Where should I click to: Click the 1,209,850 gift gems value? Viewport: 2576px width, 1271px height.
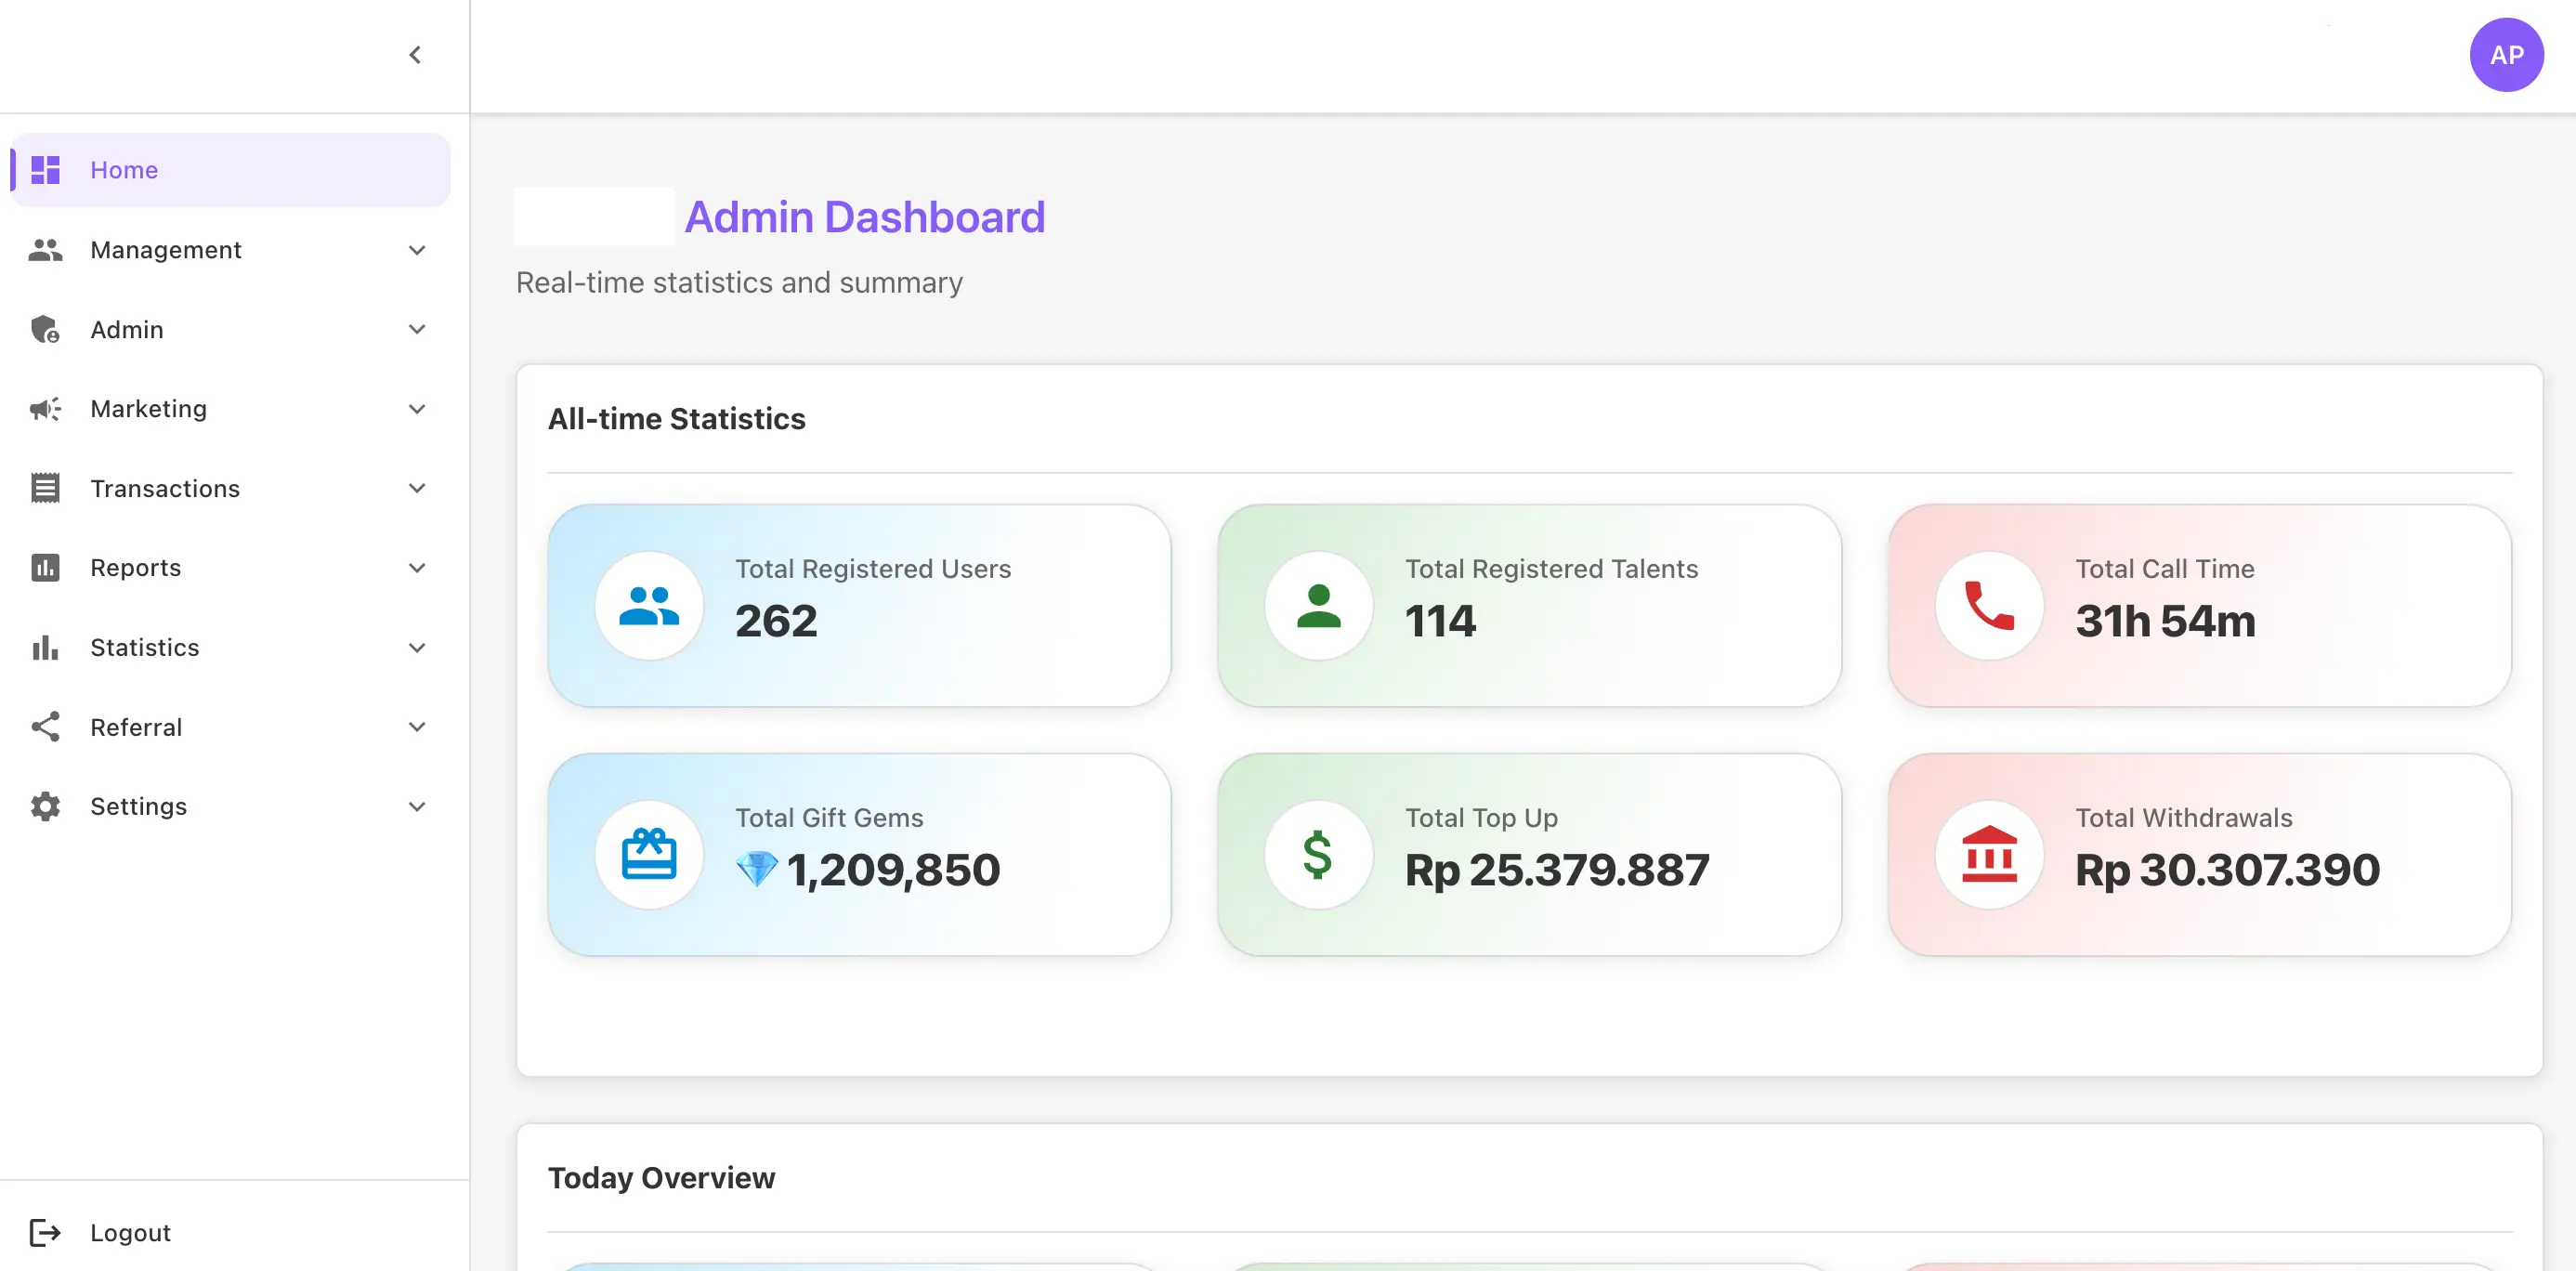893,870
